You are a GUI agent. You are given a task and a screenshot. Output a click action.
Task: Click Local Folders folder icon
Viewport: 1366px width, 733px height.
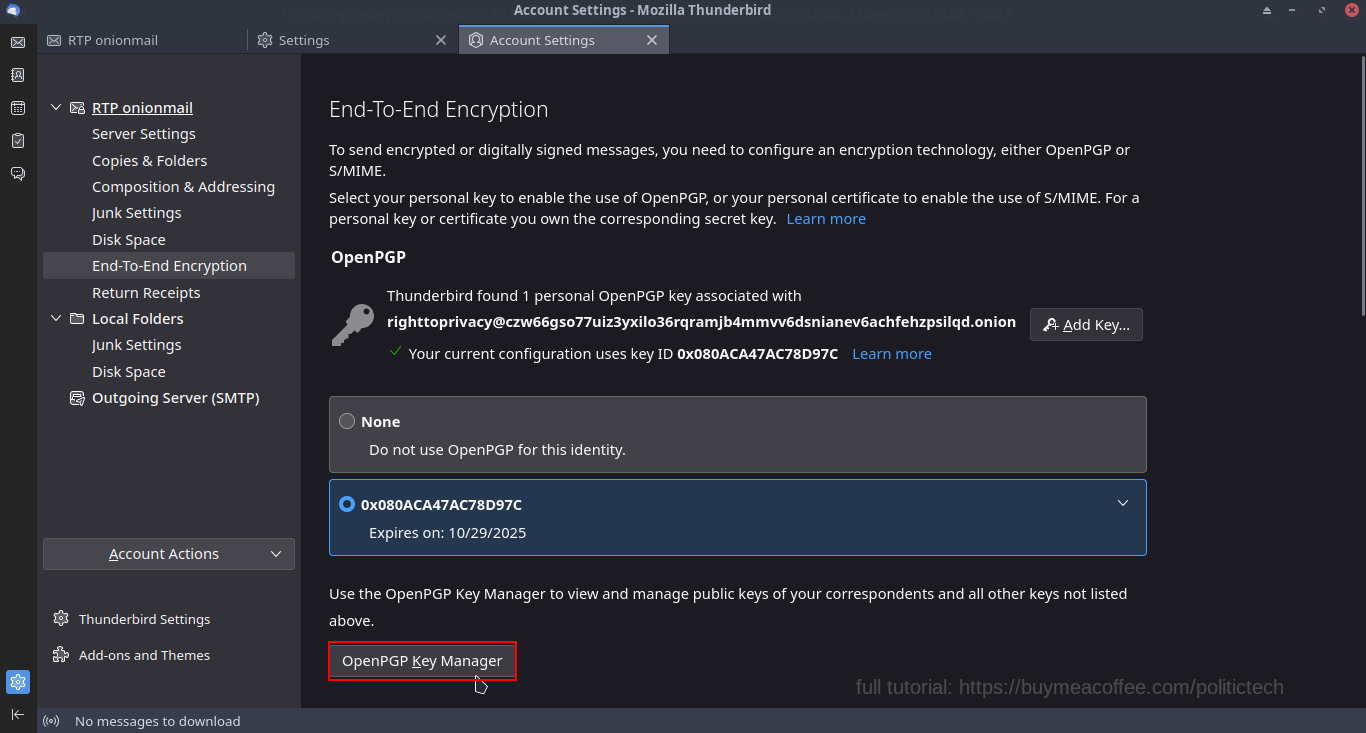[x=77, y=319]
